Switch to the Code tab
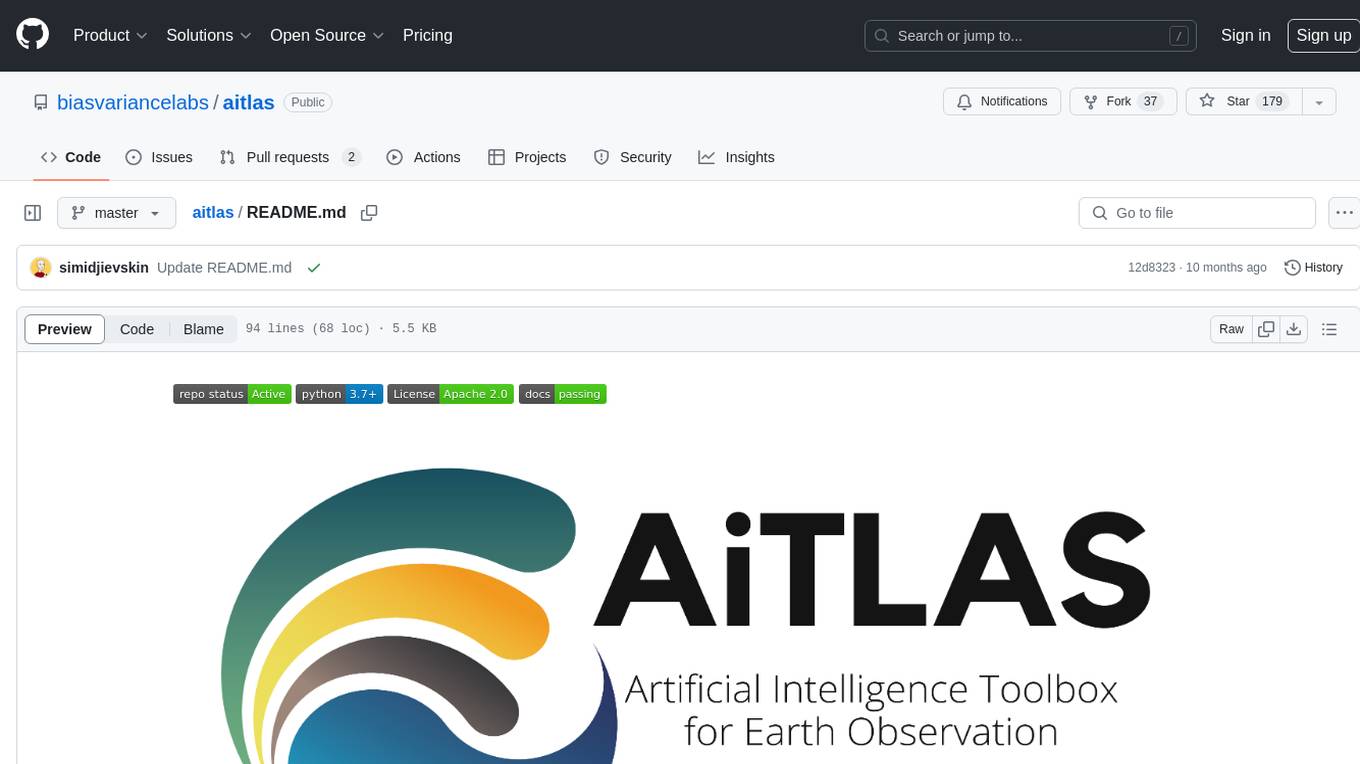Image resolution: width=1360 pixels, height=764 pixels. click(71, 157)
